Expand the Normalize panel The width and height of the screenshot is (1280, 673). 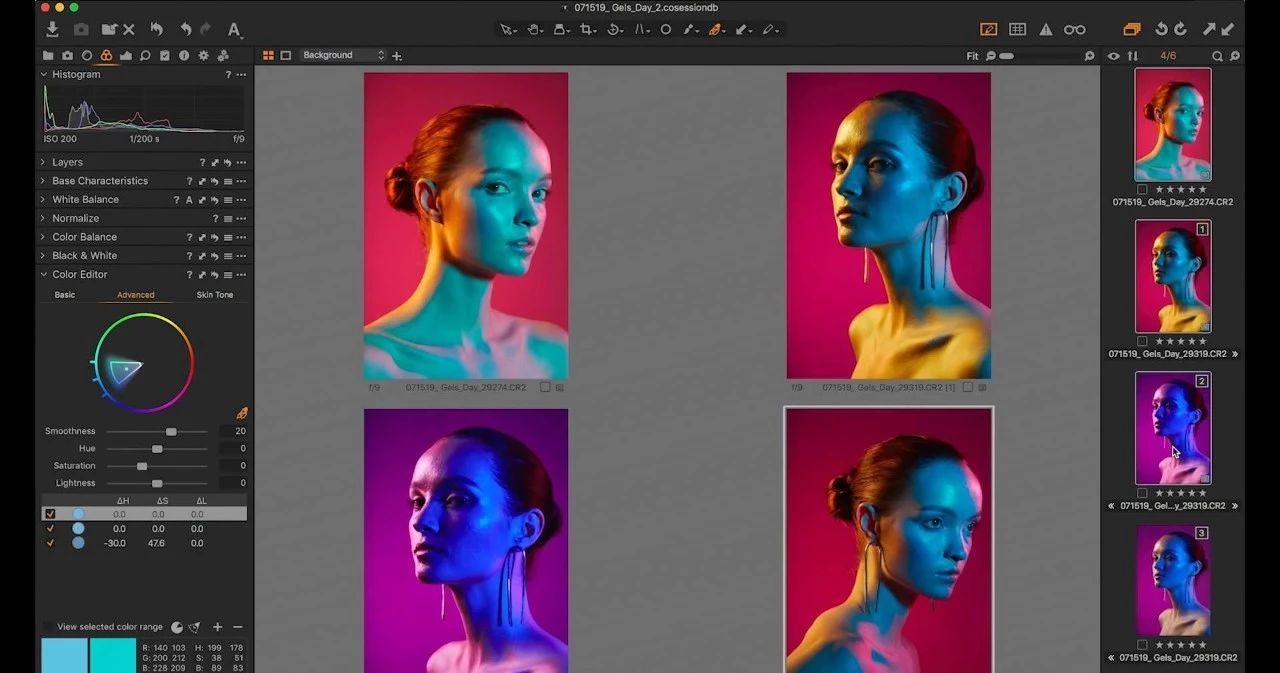point(43,218)
